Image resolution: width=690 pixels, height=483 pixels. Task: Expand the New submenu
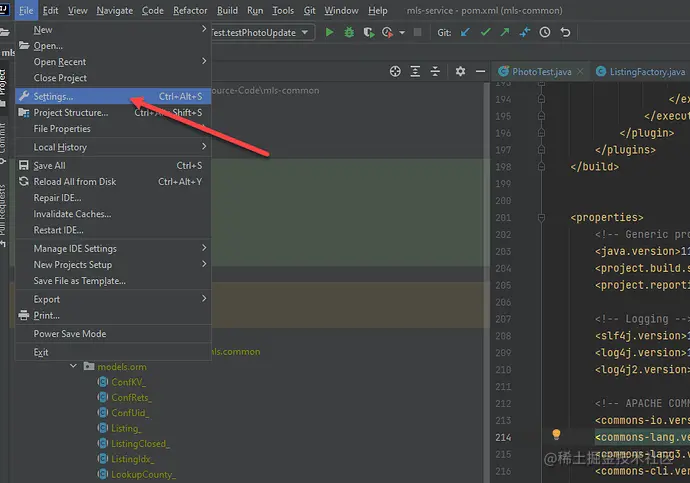(x=114, y=29)
